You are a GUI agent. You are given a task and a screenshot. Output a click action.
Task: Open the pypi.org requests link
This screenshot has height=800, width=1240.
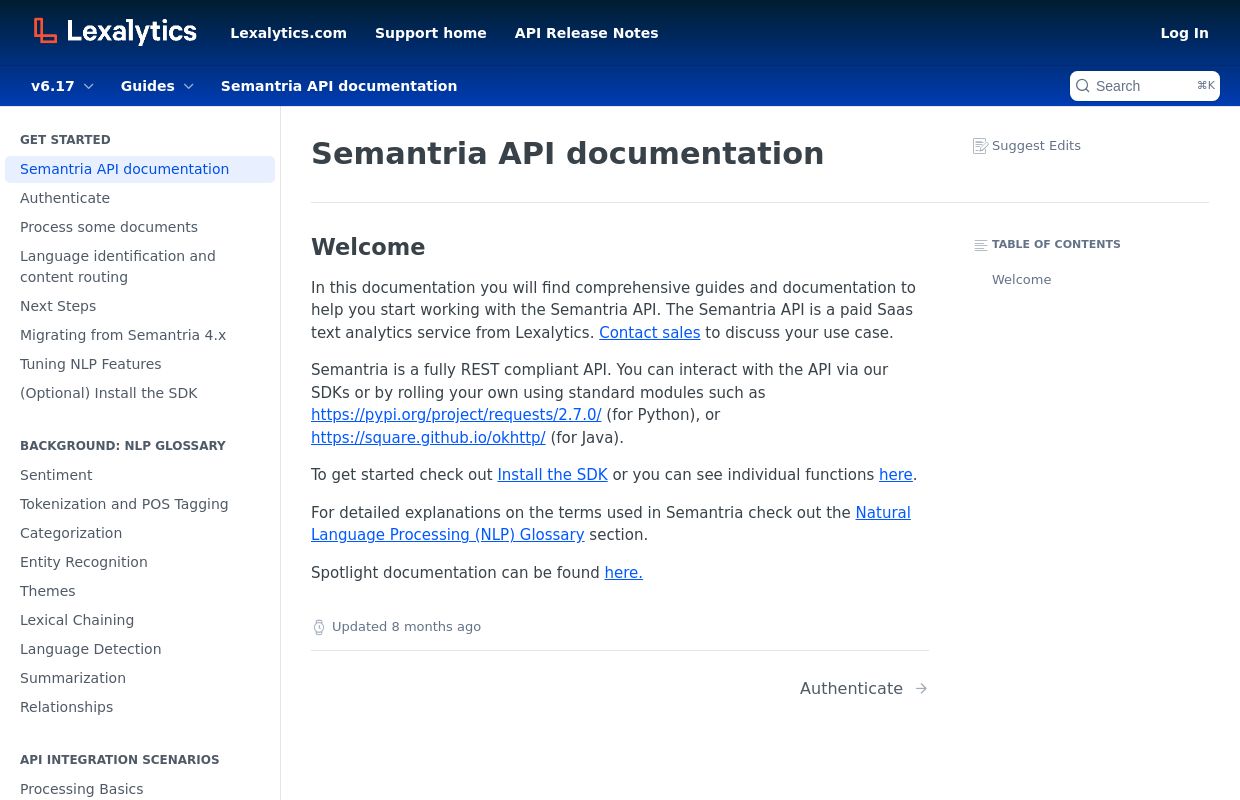click(456, 414)
